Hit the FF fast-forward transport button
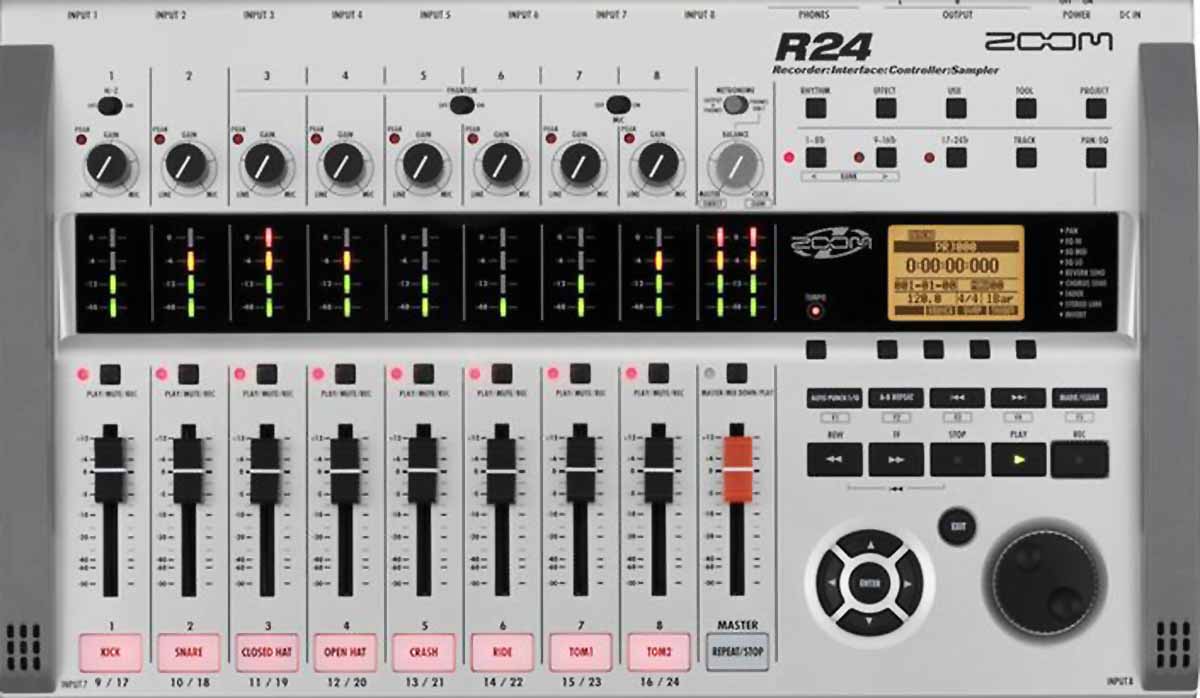The height and width of the screenshot is (698, 1200). click(x=896, y=460)
